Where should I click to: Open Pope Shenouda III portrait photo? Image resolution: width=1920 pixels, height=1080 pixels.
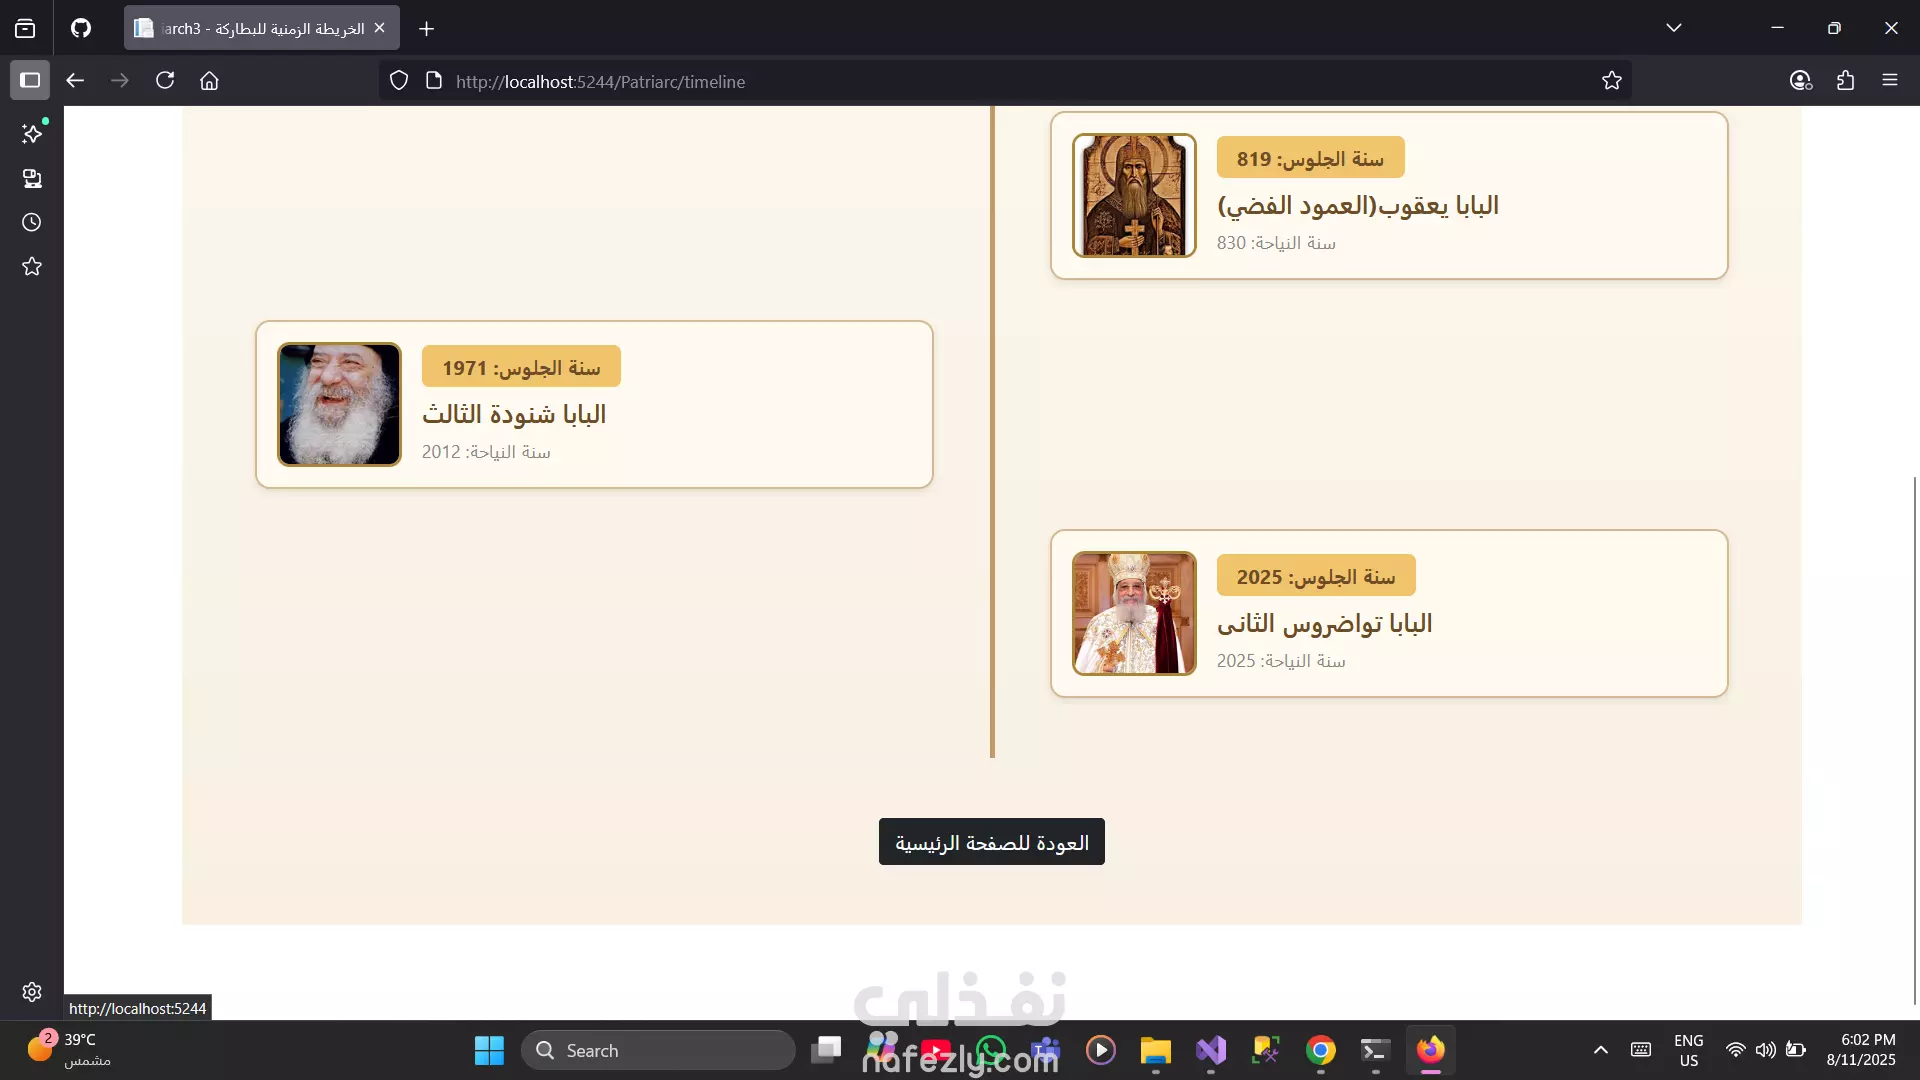click(339, 404)
